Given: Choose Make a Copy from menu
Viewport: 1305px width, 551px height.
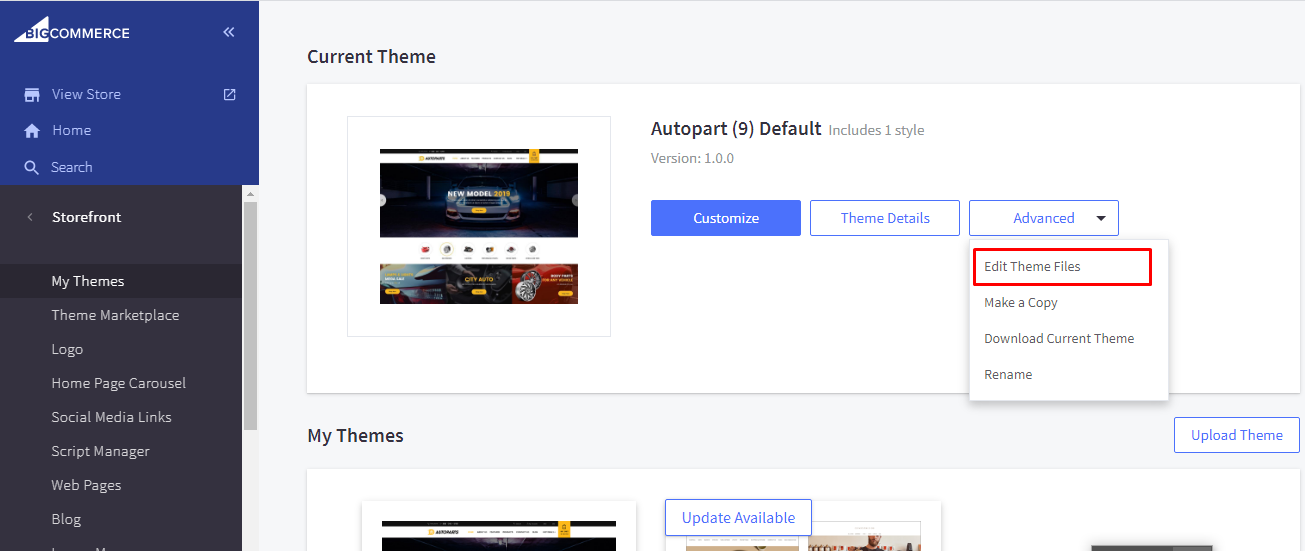Looking at the screenshot, I should 1020,303.
